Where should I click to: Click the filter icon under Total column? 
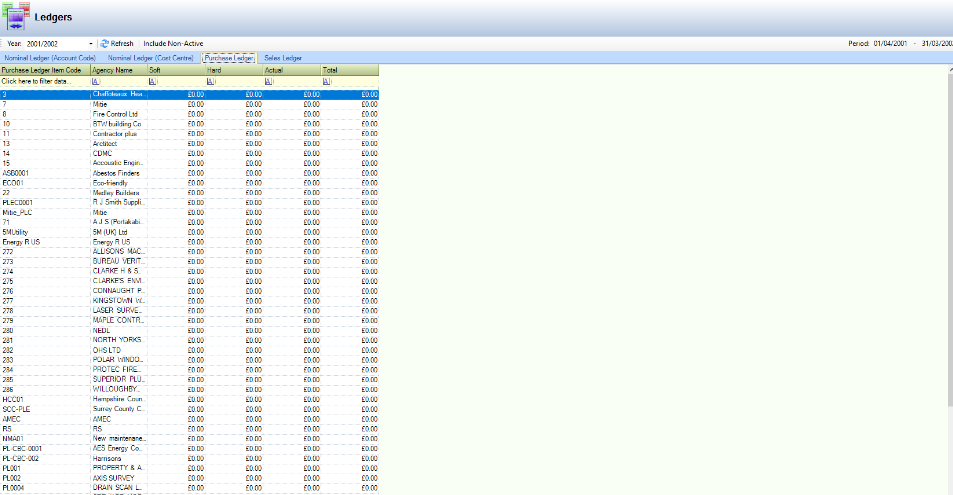326,81
